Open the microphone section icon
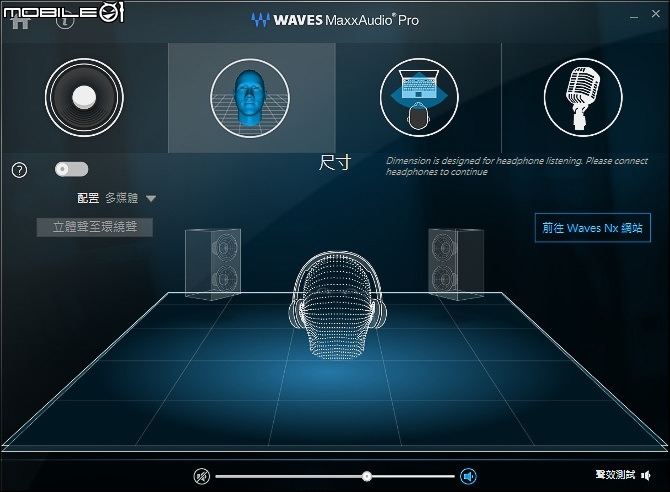The height and width of the screenshot is (492, 670). point(583,97)
